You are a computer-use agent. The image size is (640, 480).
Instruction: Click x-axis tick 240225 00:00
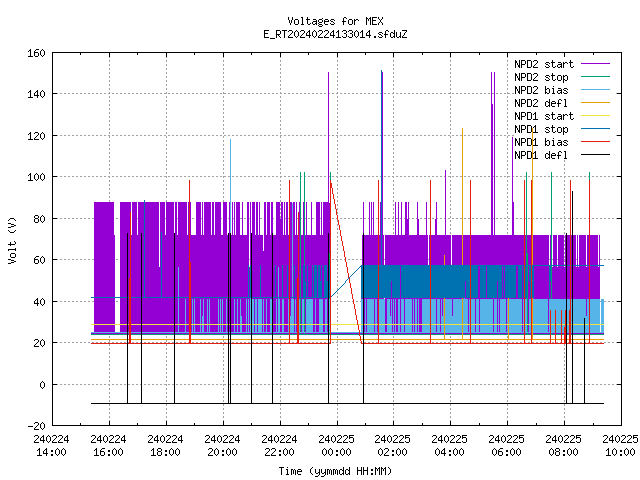(336, 446)
